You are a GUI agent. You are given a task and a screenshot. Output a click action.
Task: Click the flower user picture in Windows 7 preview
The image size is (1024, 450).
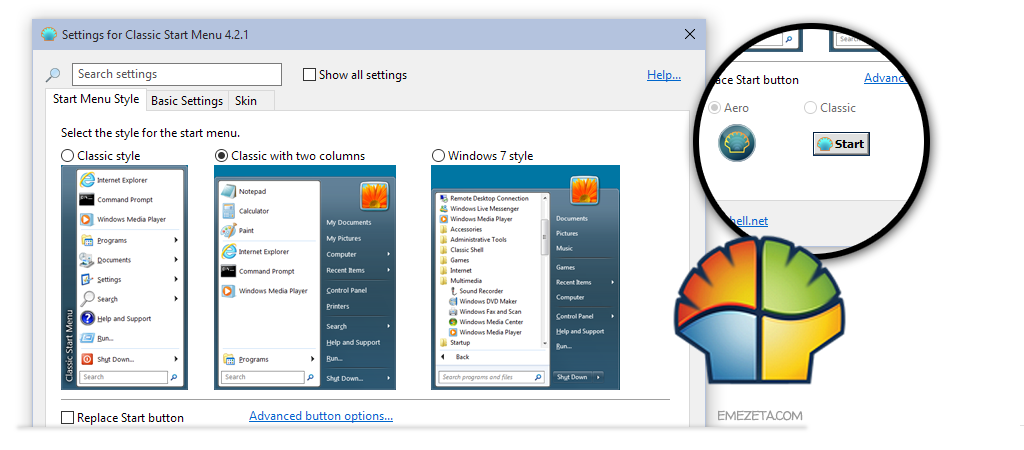pyautogui.click(x=584, y=190)
